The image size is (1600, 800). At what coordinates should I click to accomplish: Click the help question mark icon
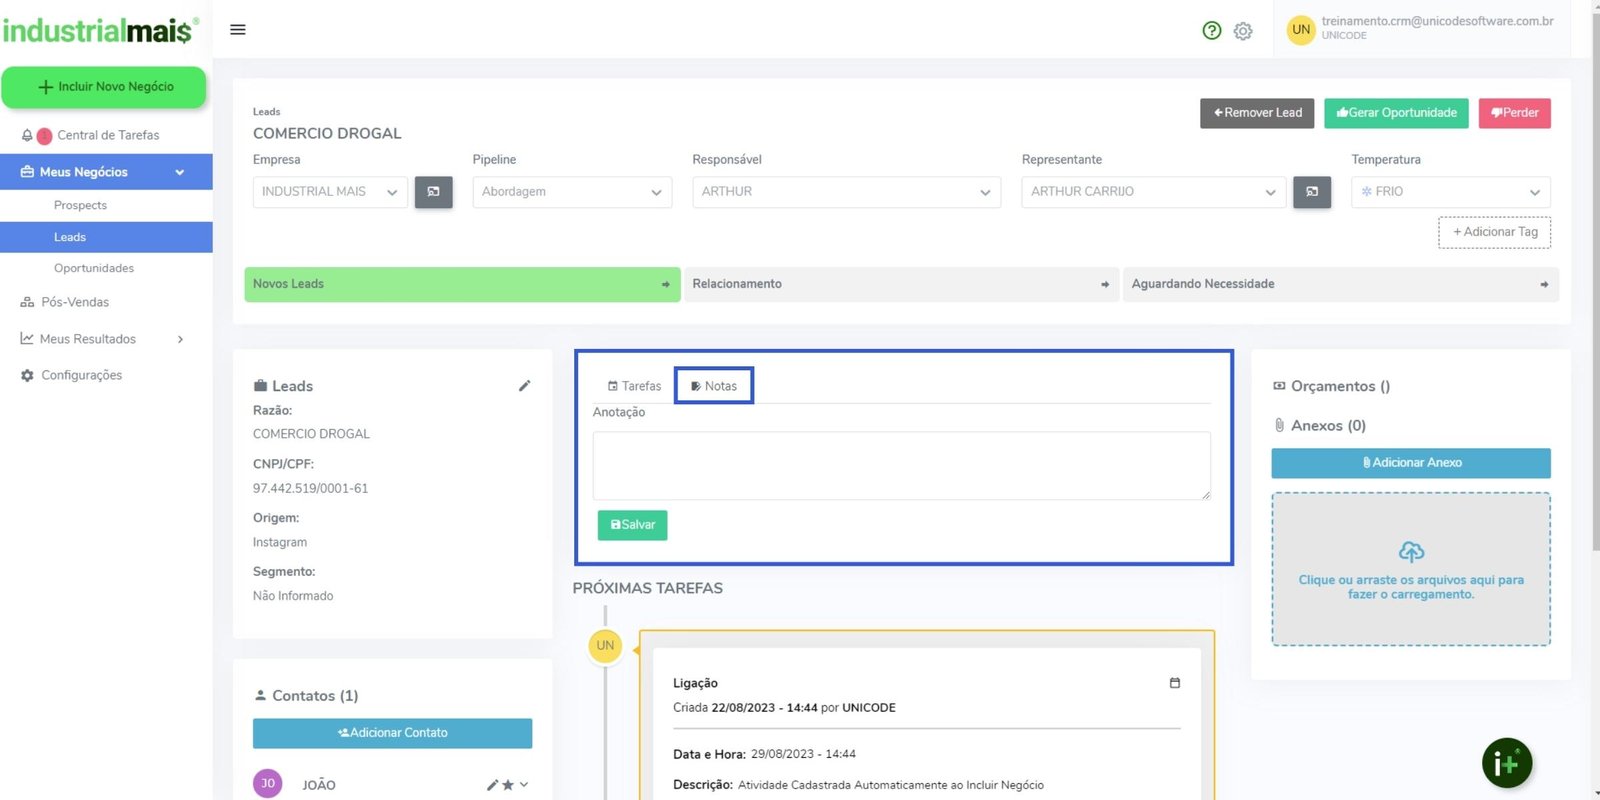[1212, 31]
